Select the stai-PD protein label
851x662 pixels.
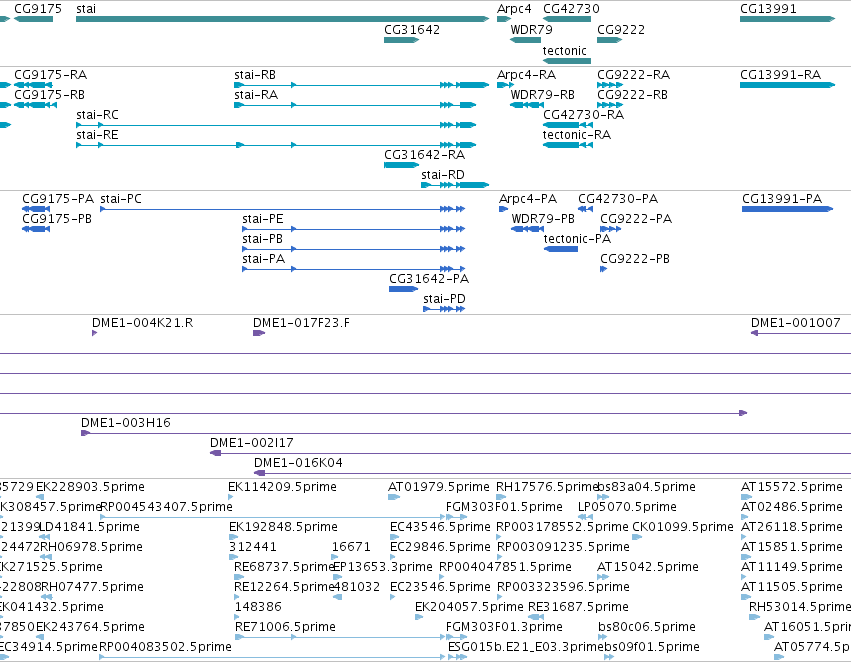[444, 299]
